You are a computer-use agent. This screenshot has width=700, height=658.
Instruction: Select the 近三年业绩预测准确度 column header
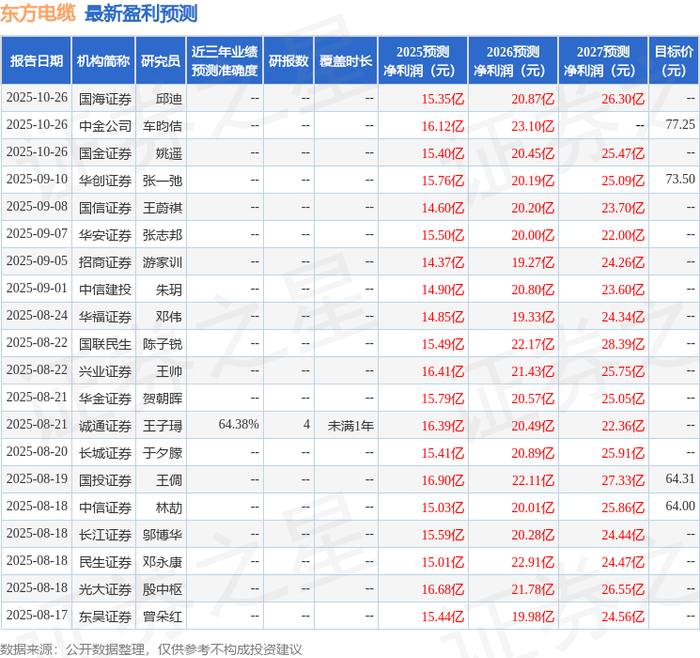point(225,61)
